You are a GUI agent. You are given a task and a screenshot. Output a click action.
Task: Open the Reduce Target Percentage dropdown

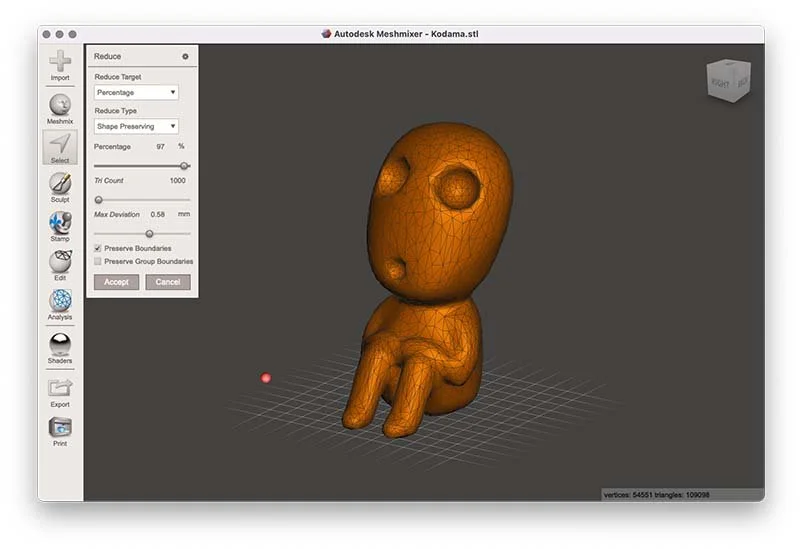point(136,92)
